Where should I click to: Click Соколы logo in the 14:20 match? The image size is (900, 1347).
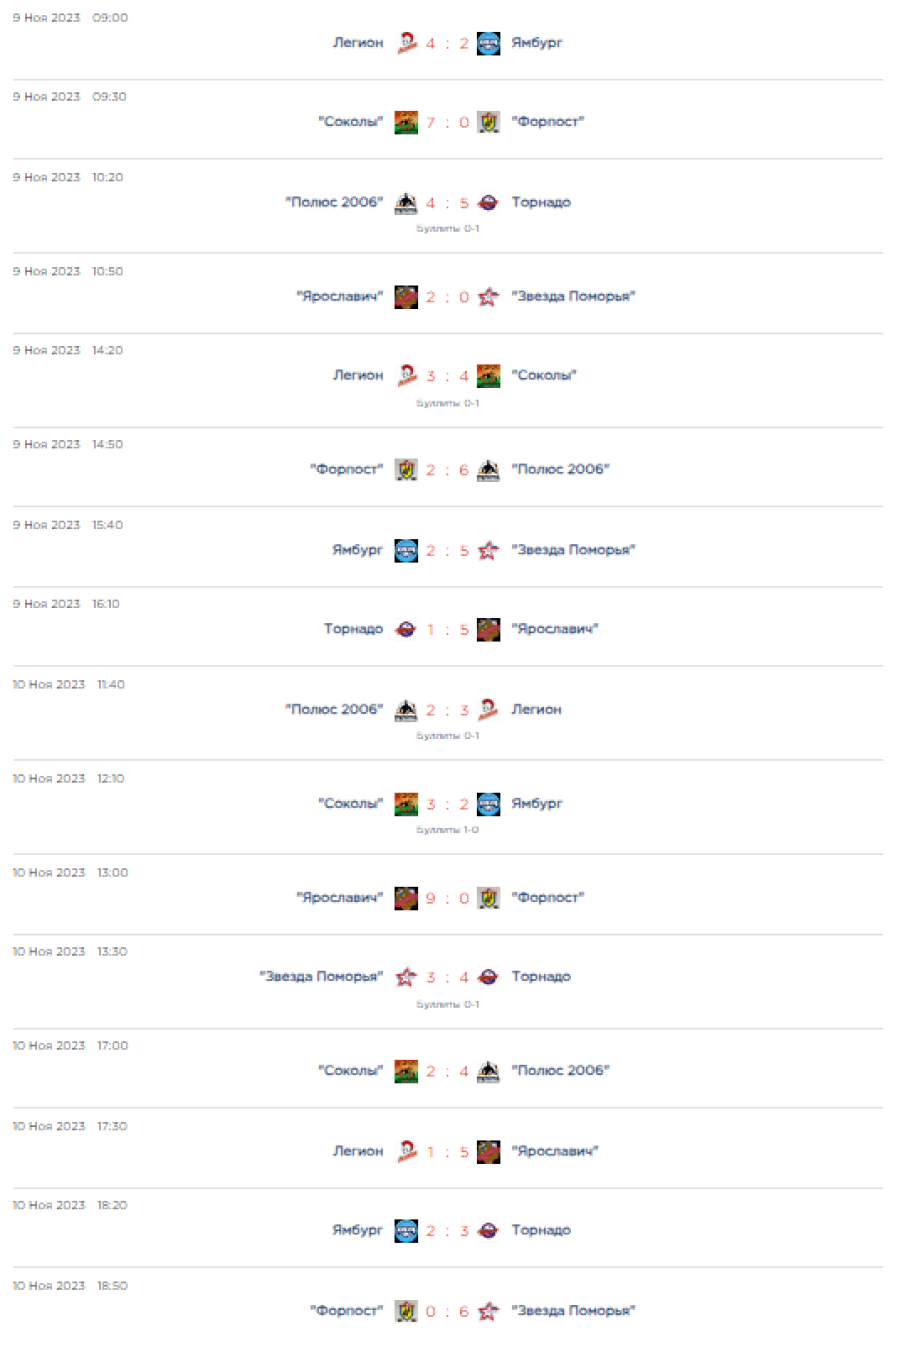point(488,376)
